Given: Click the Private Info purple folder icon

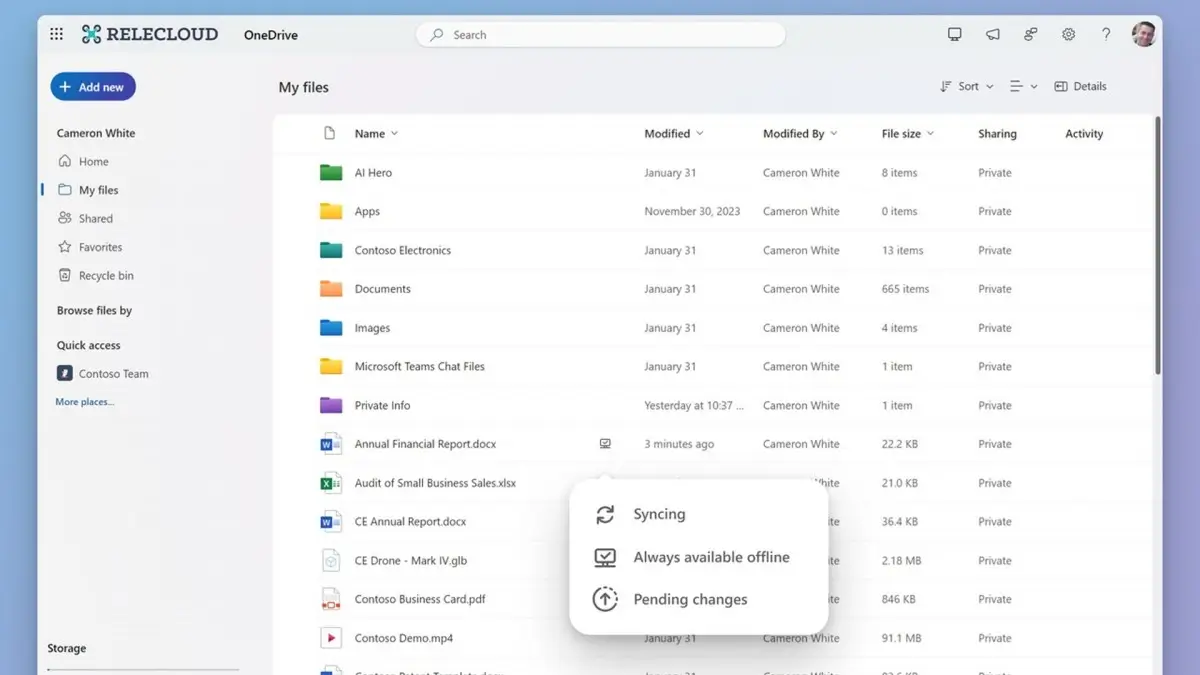Looking at the screenshot, I should point(330,405).
